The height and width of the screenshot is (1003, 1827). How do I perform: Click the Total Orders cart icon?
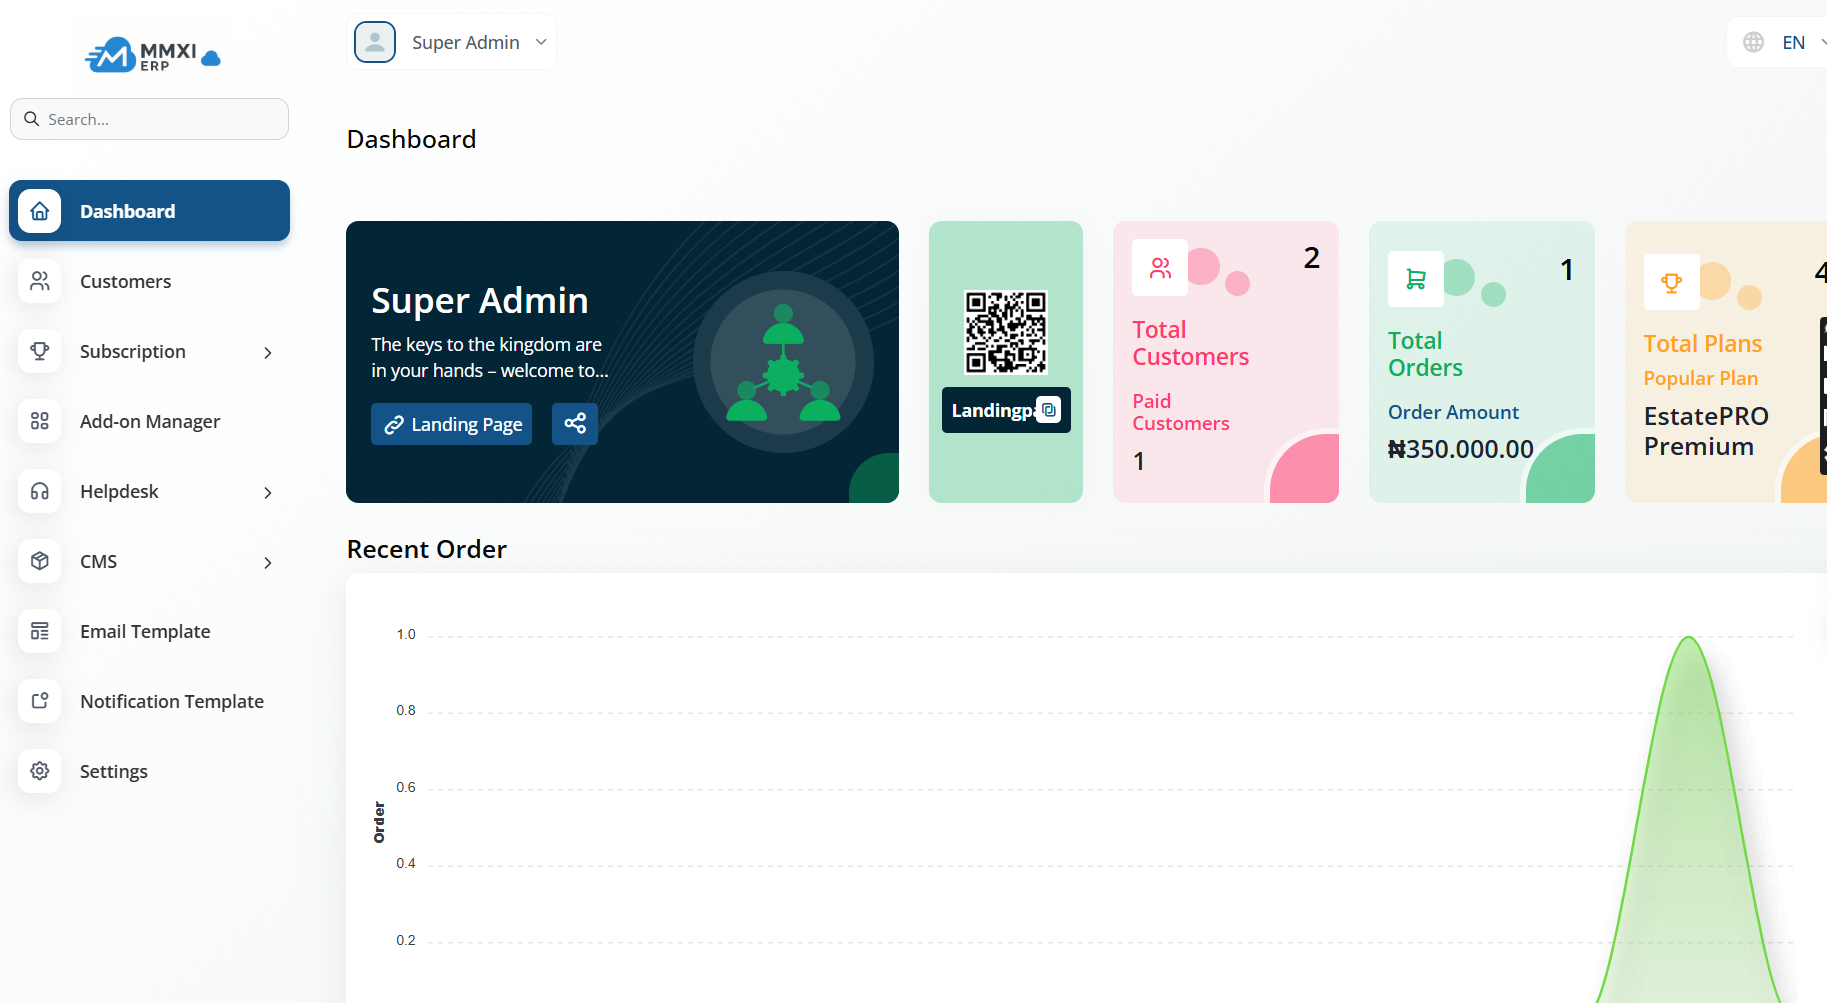pos(1415,279)
